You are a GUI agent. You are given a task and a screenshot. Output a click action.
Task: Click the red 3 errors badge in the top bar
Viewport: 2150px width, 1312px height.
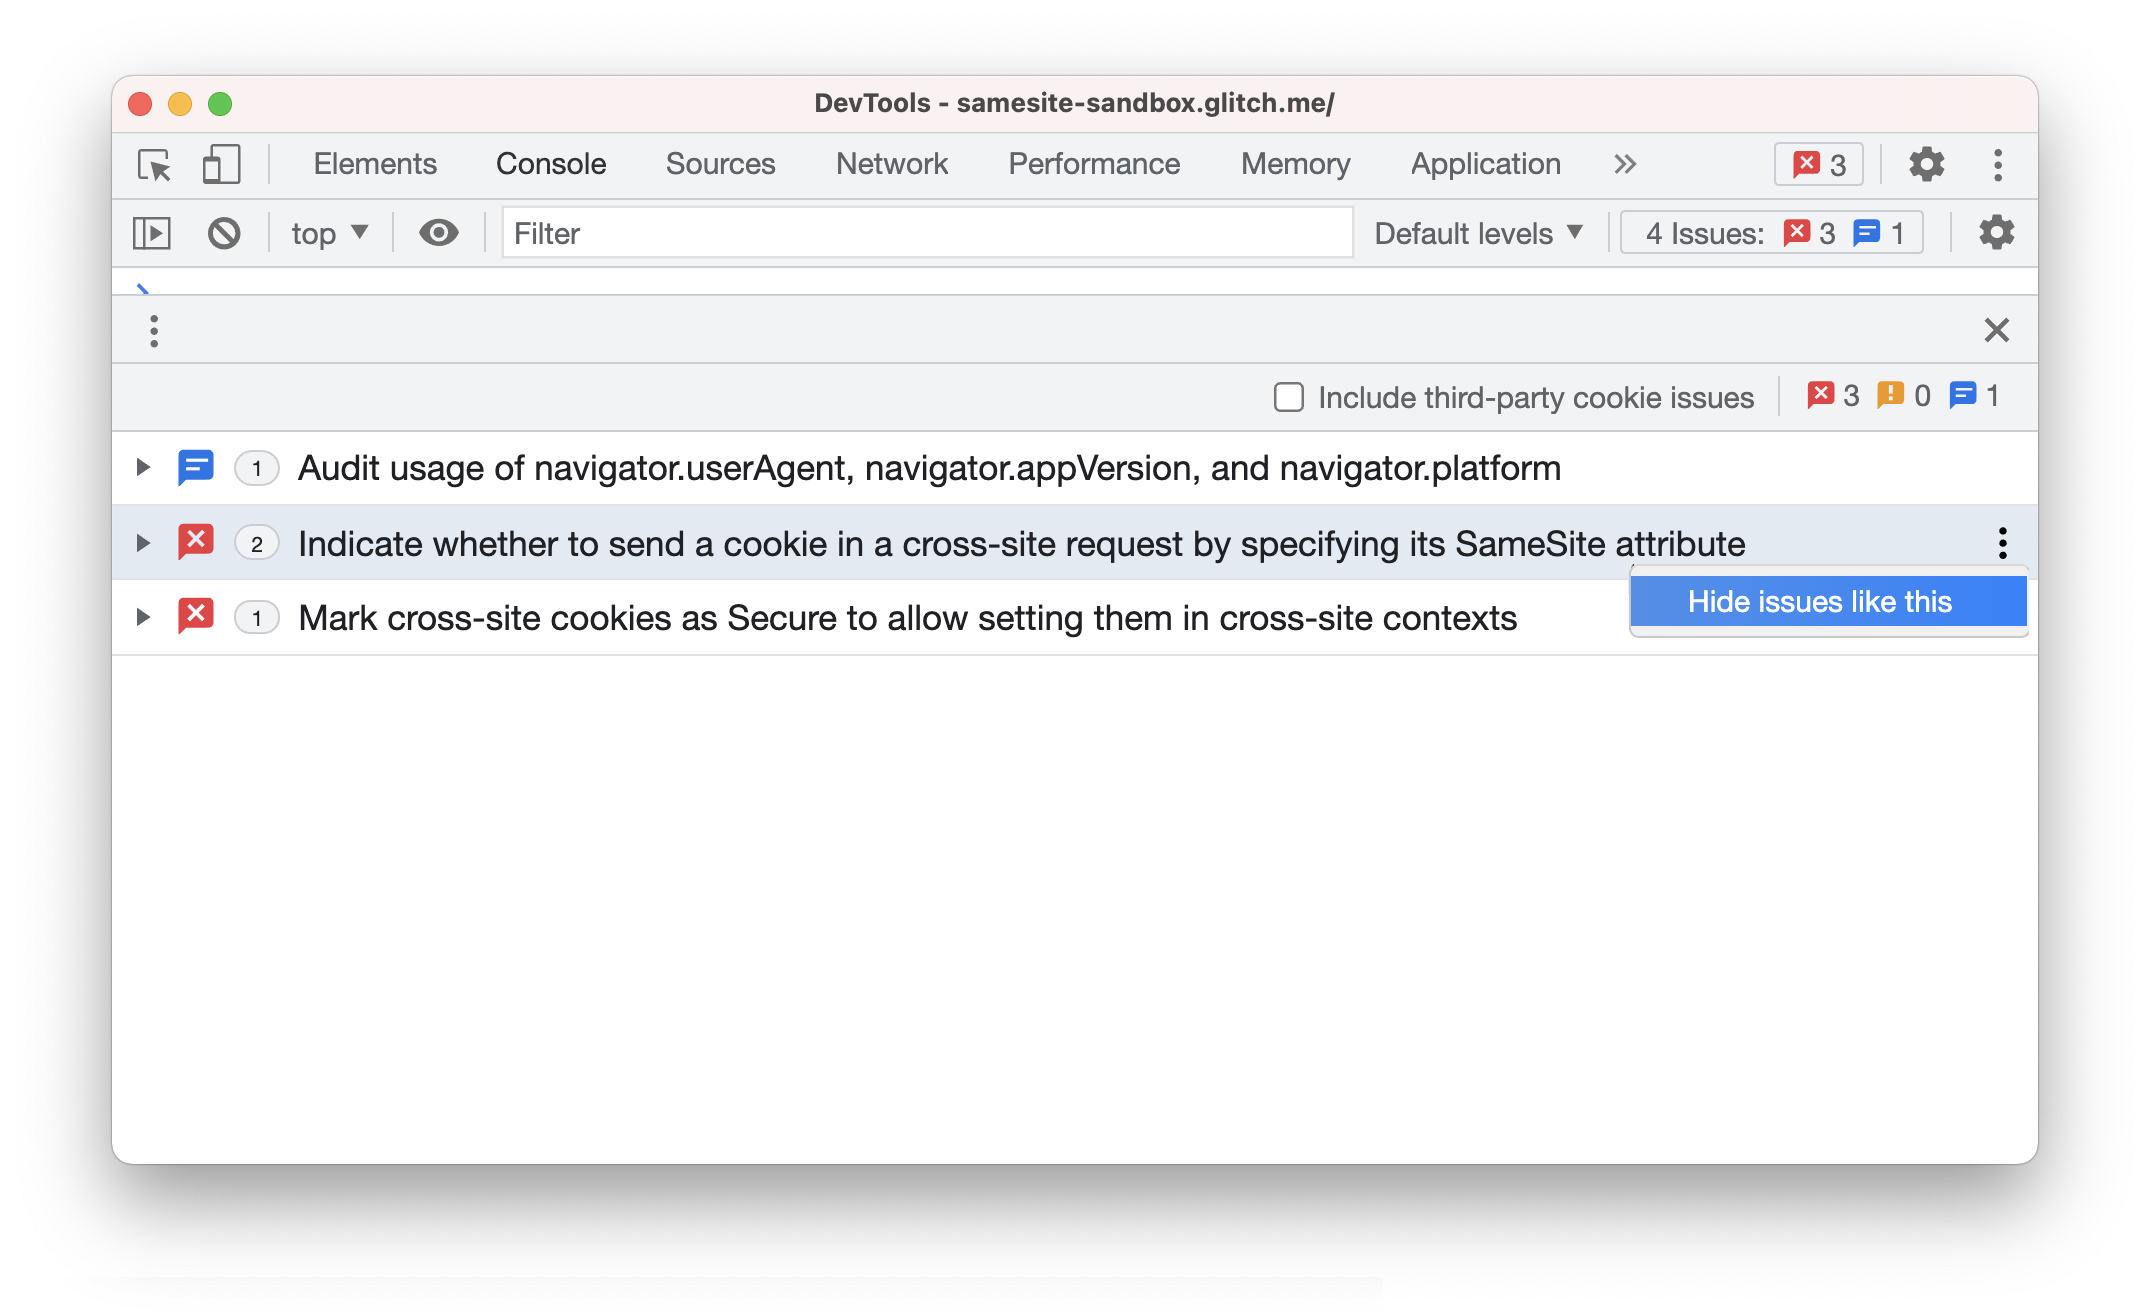[x=1818, y=164]
